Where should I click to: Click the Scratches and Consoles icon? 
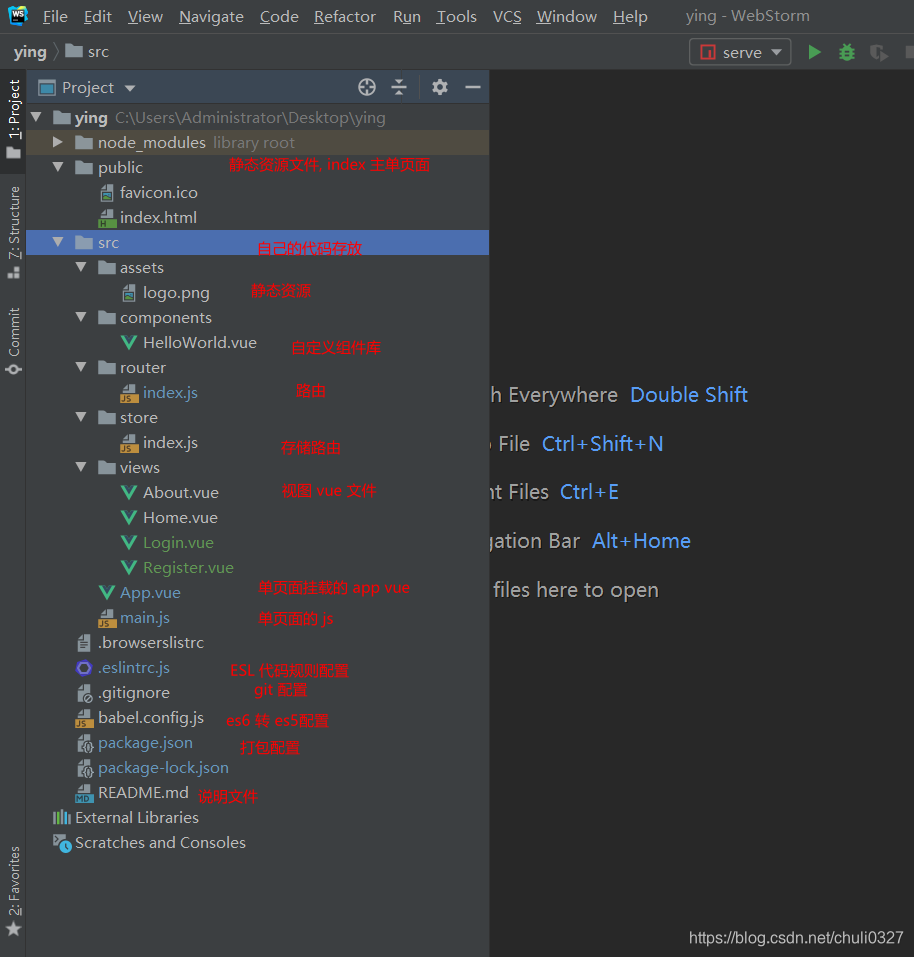(x=62, y=843)
